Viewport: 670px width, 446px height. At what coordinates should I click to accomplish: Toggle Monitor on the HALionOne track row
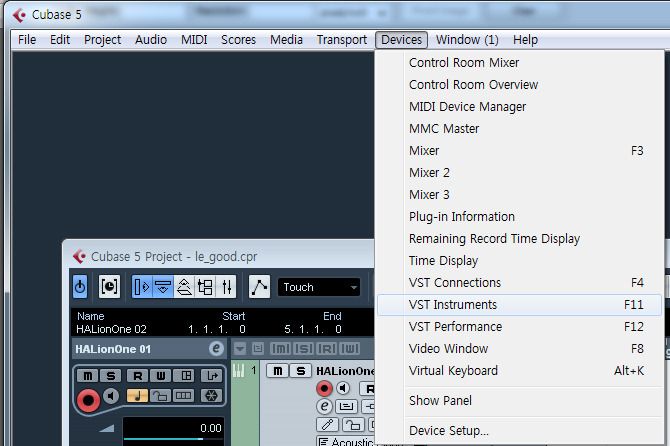[x=343, y=388]
